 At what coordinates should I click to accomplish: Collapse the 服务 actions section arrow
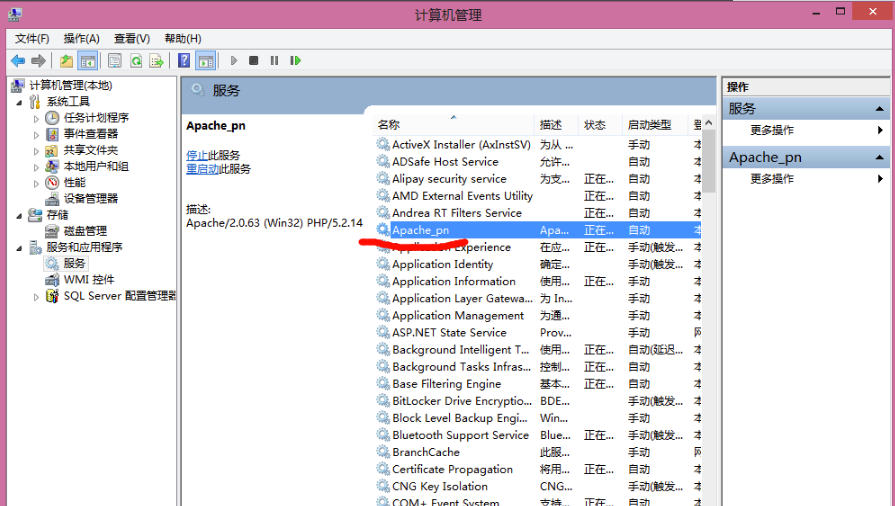coord(880,109)
